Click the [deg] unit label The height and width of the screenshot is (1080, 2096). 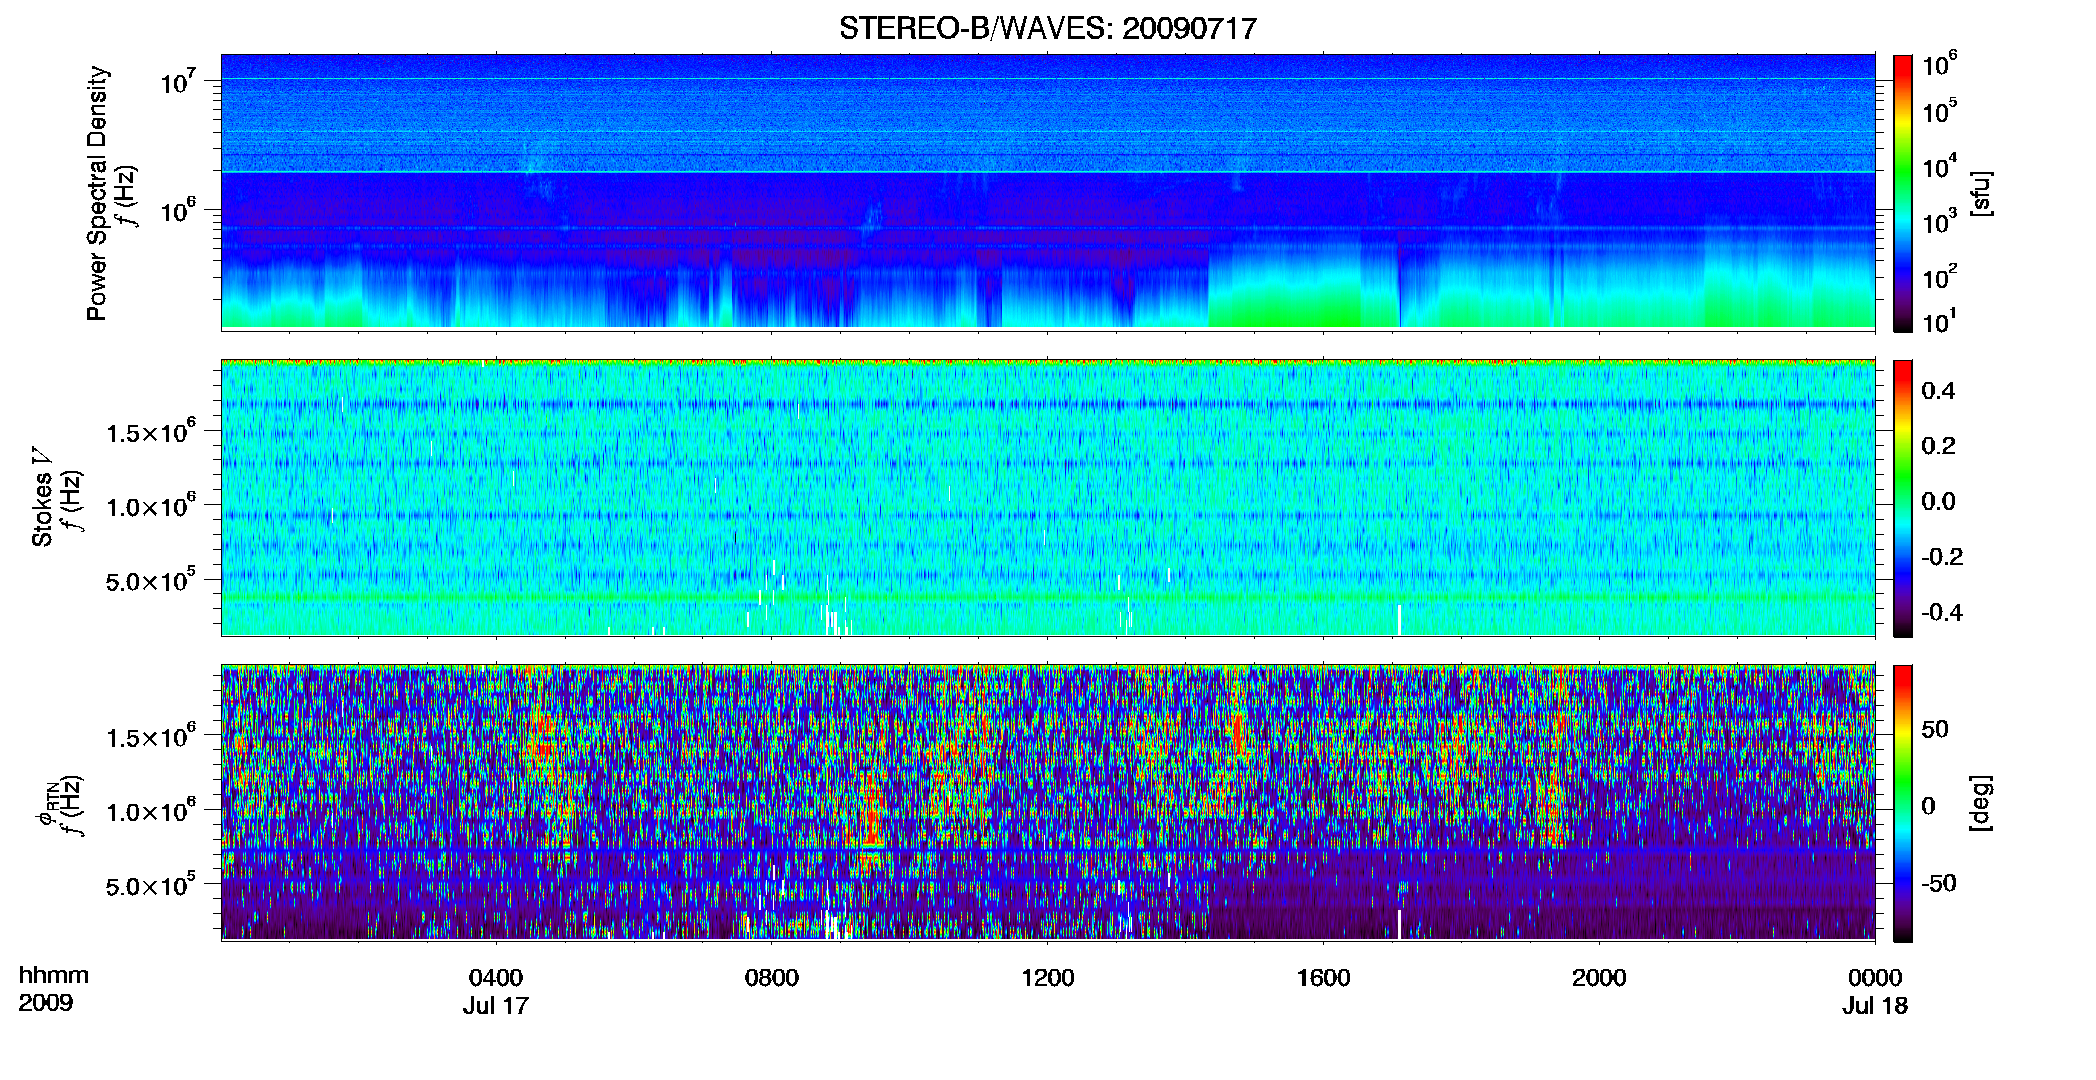[1981, 803]
